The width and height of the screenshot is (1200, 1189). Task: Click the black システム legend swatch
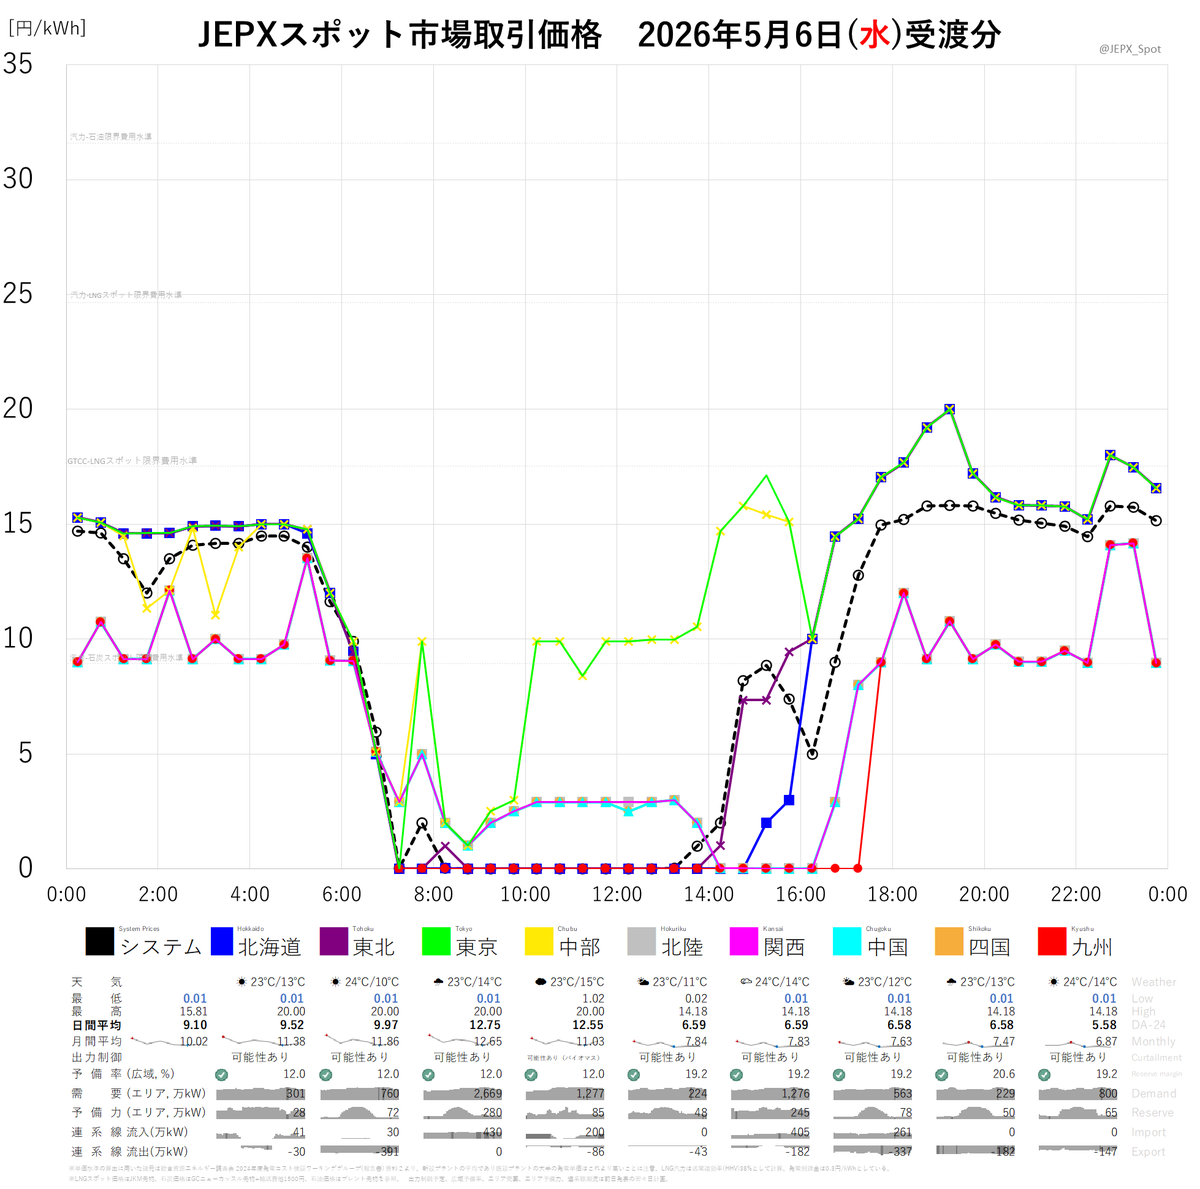(x=99, y=942)
